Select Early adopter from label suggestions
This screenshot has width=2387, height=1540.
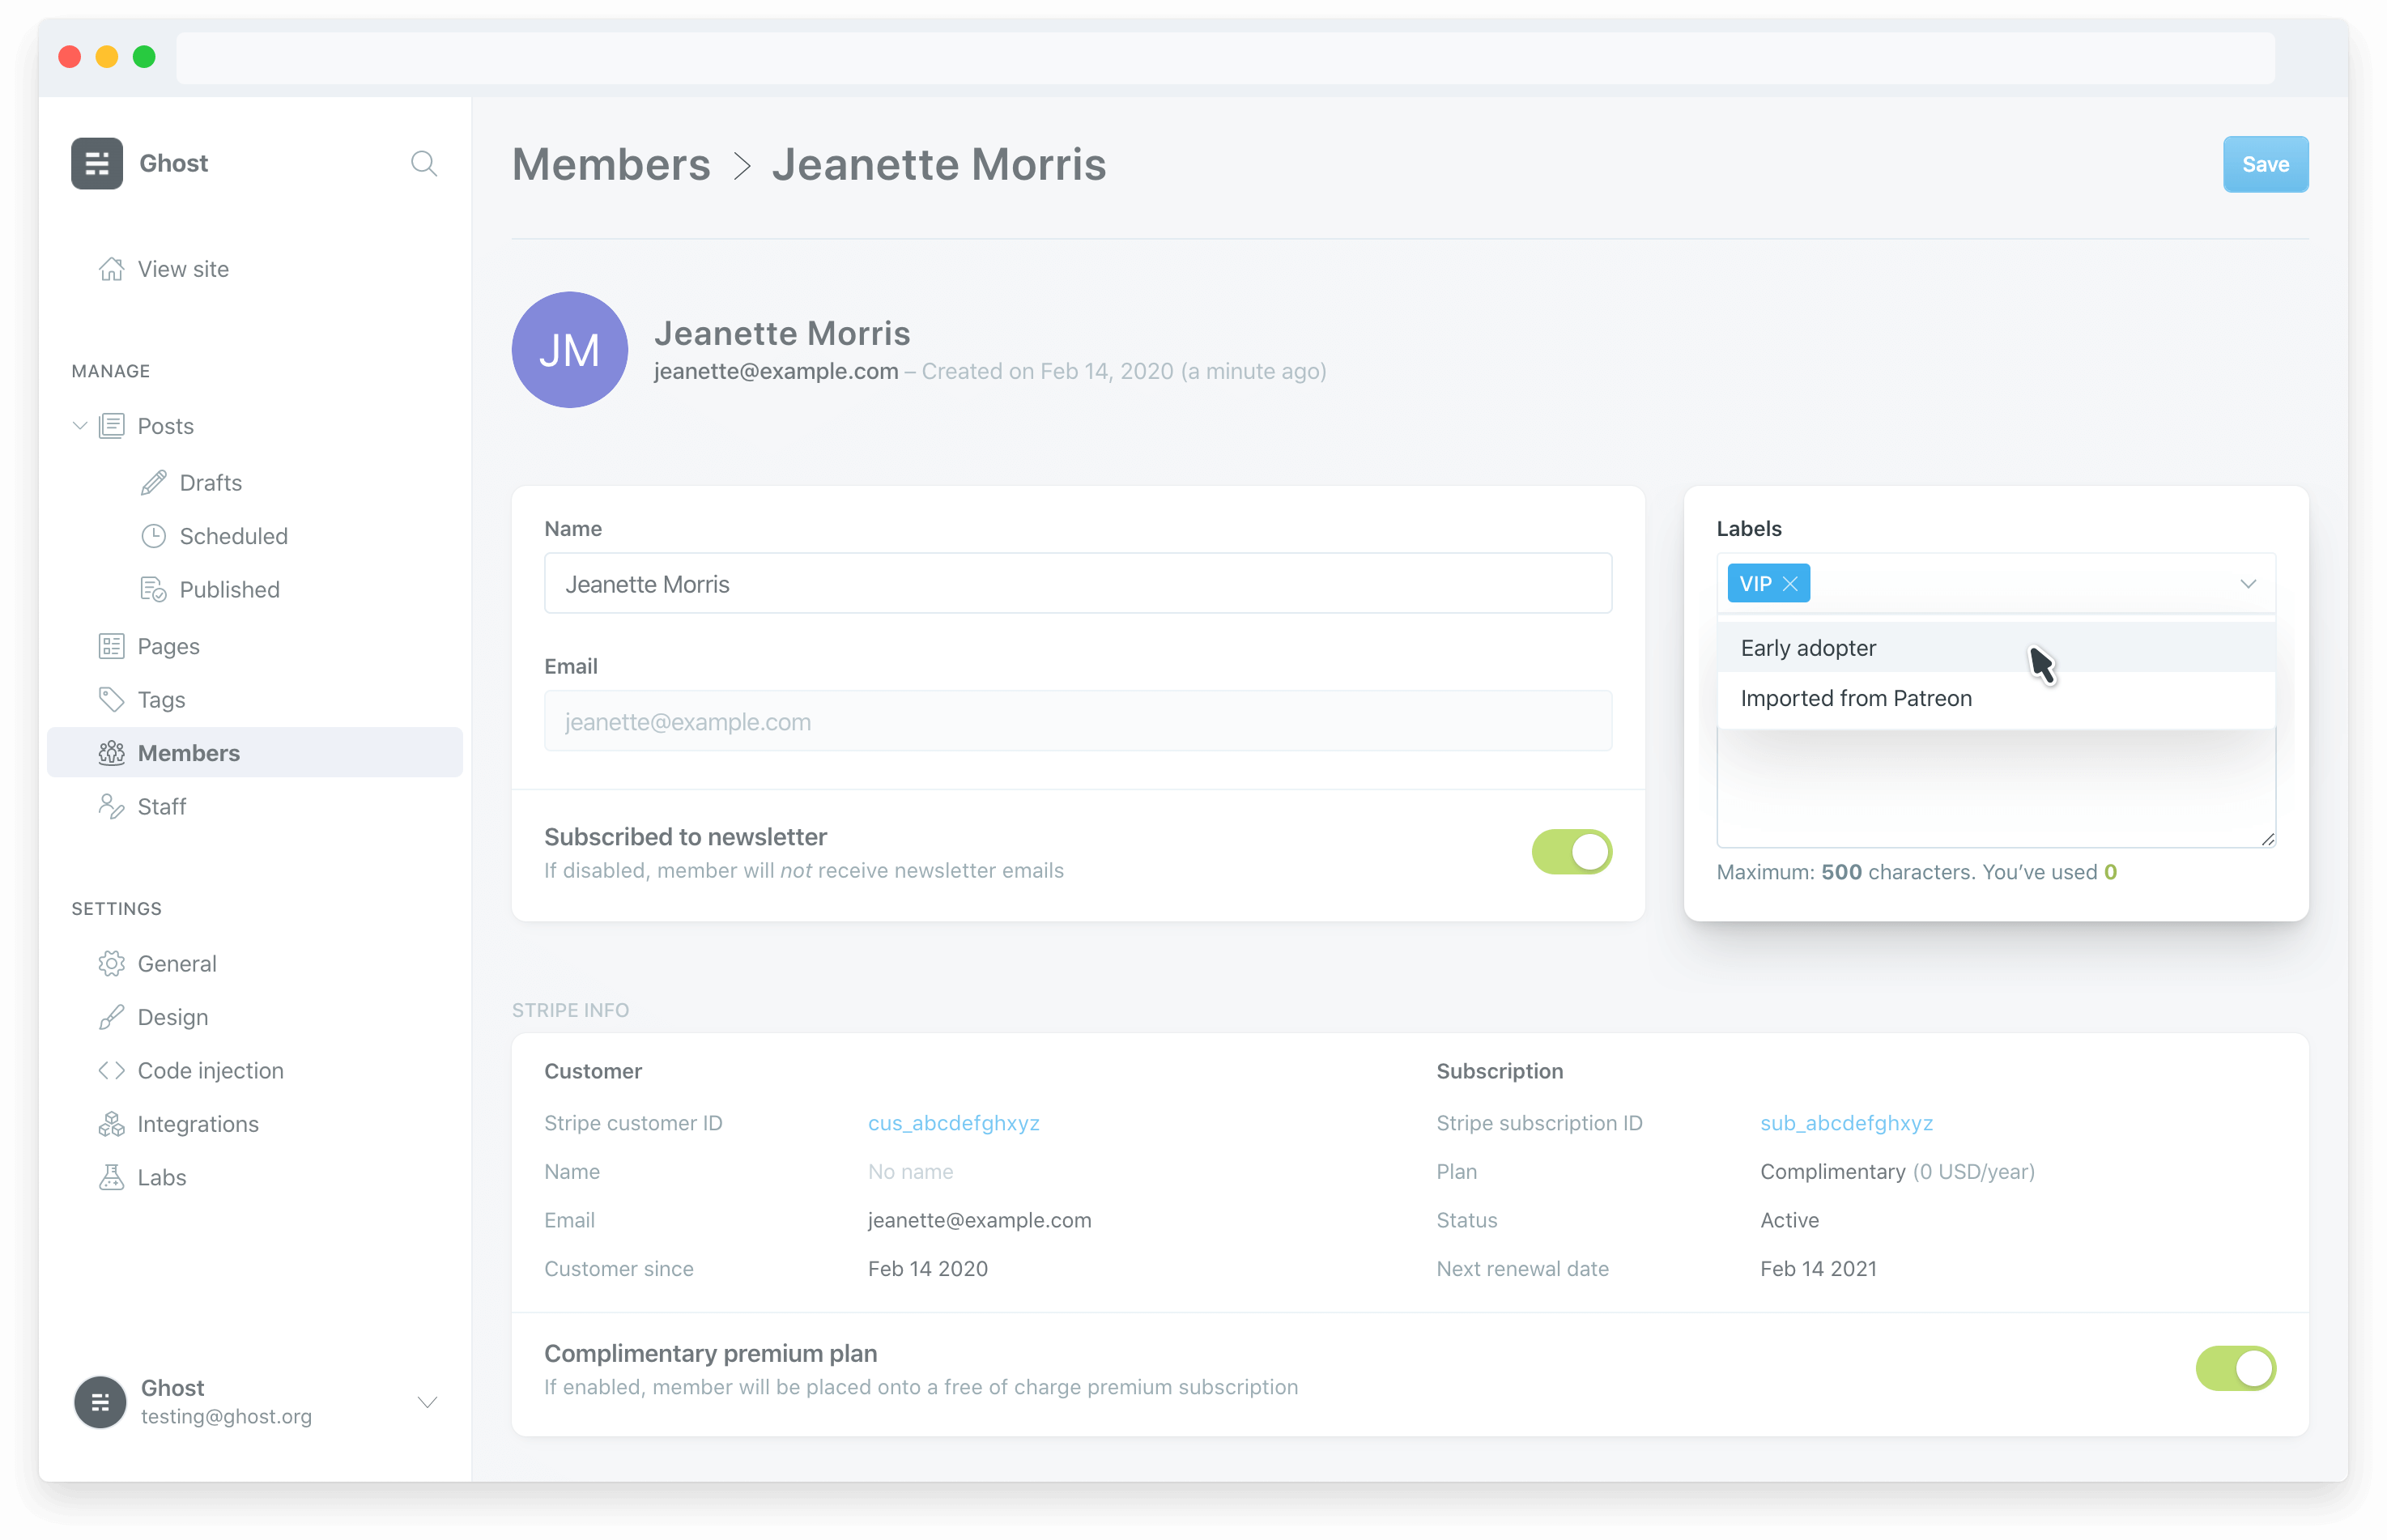1808,647
